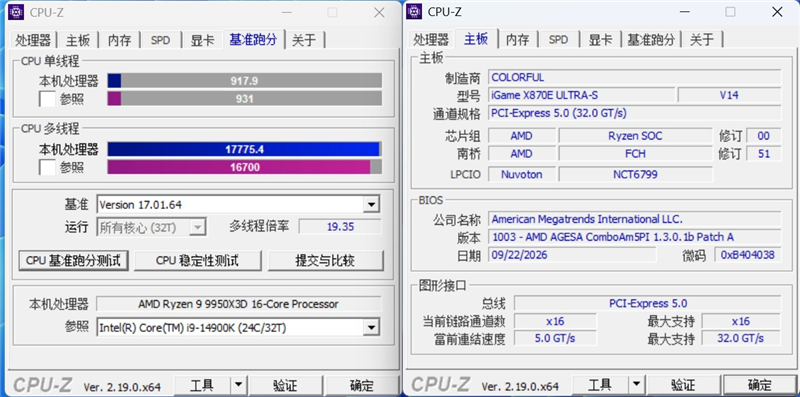Select 基准跑分 tab in left window
This screenshot has width=800, height=397.
(253, 39)
